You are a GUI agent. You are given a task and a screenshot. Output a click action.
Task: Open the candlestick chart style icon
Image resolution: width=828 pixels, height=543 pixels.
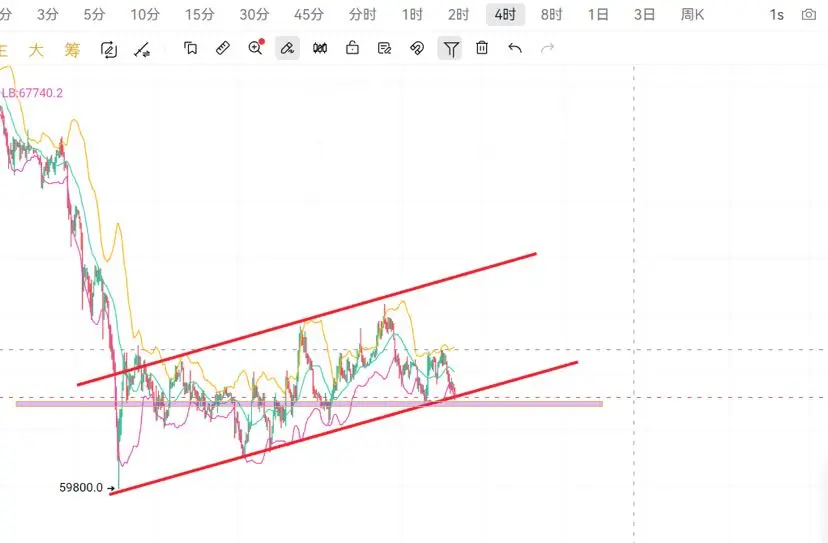(320, 49)
